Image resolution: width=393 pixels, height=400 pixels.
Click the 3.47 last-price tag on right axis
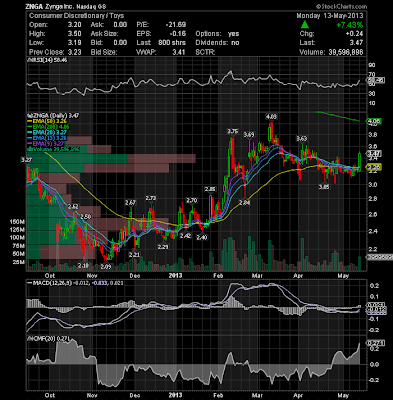374,153
